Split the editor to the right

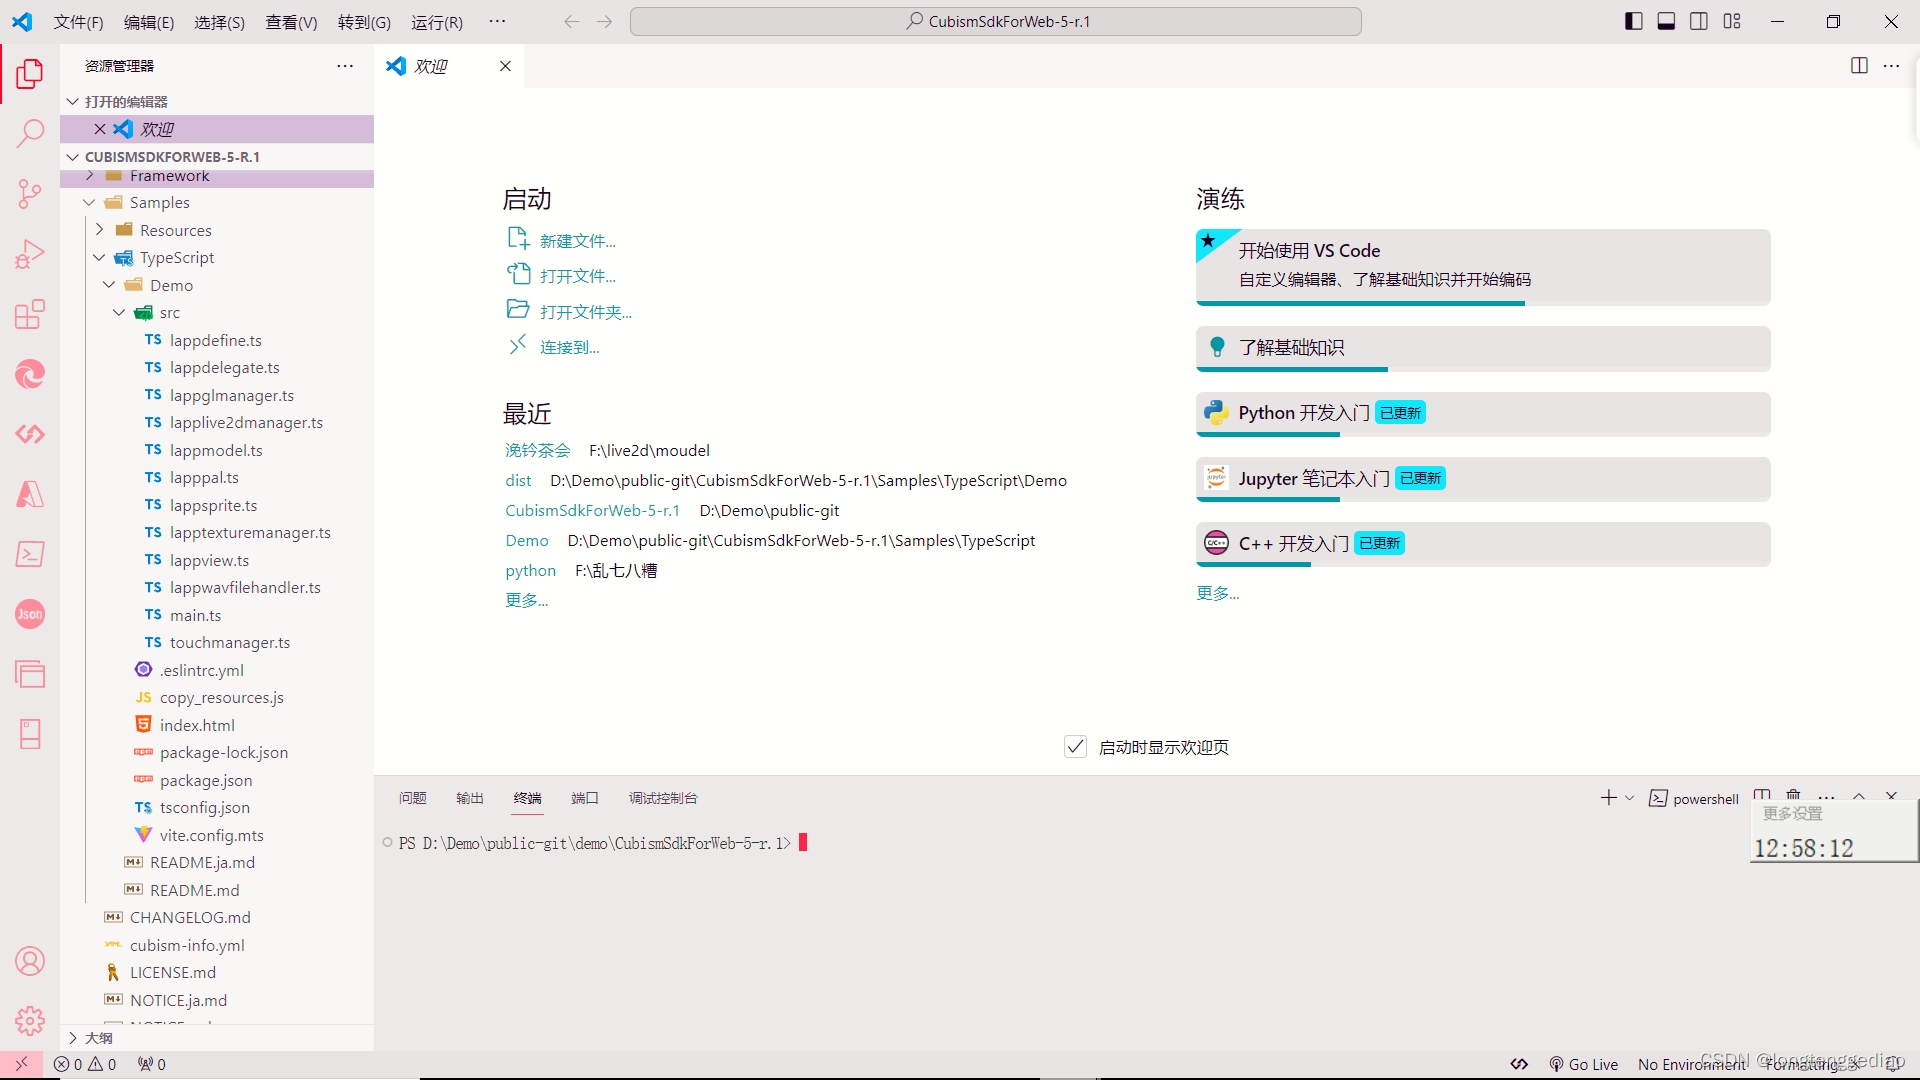click(x=1859, y=66)
